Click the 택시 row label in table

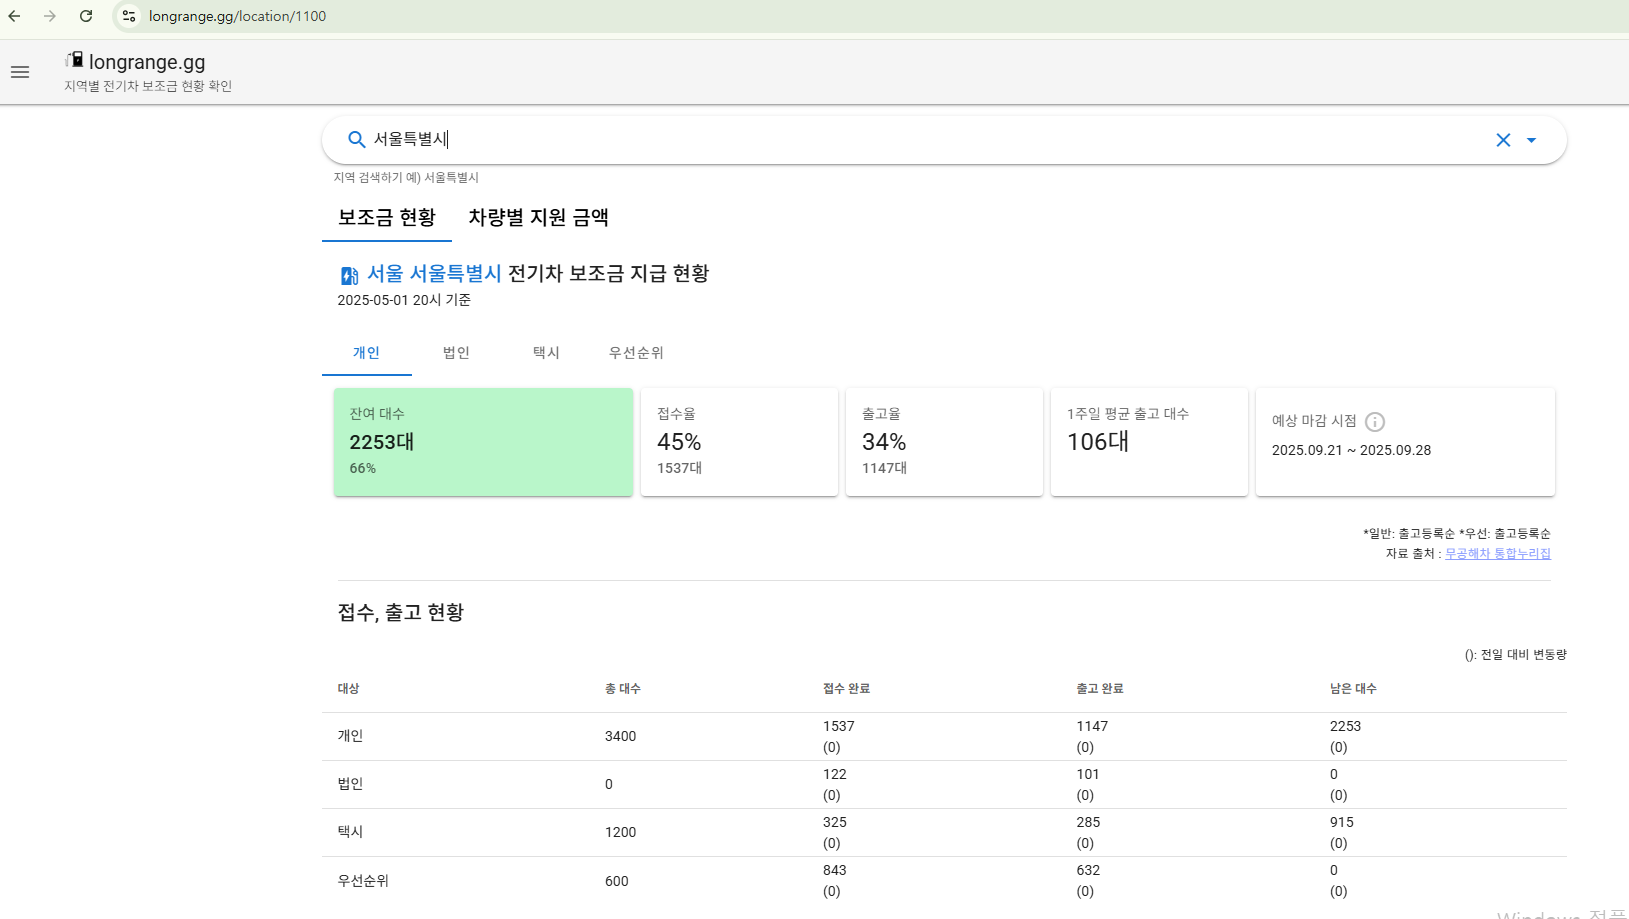350,832
